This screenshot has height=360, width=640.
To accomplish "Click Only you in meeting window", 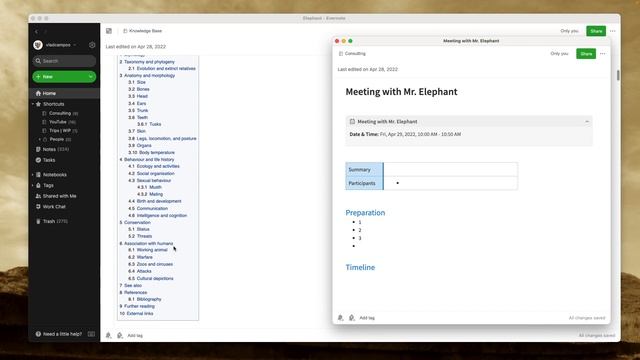I will tap(559, 53).
